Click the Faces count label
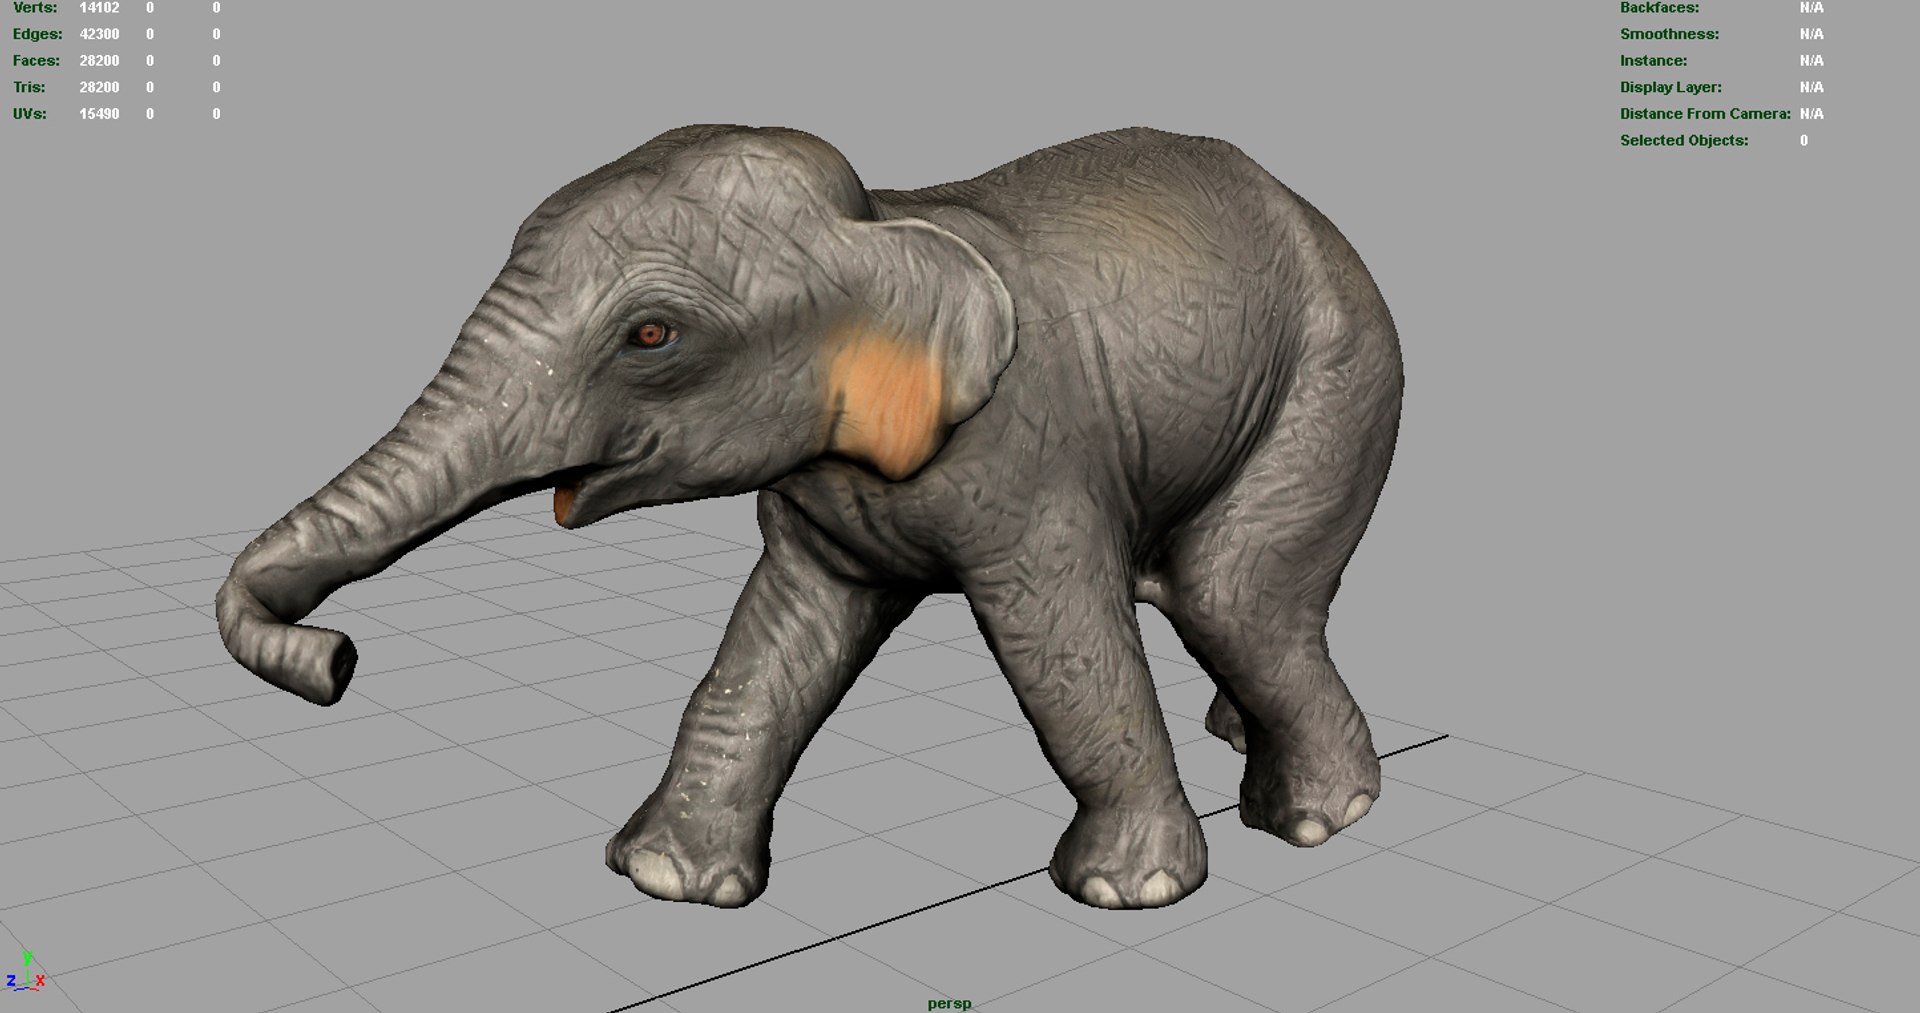The width and height of the screenshot is (1920, 1013). coord(36,60)
